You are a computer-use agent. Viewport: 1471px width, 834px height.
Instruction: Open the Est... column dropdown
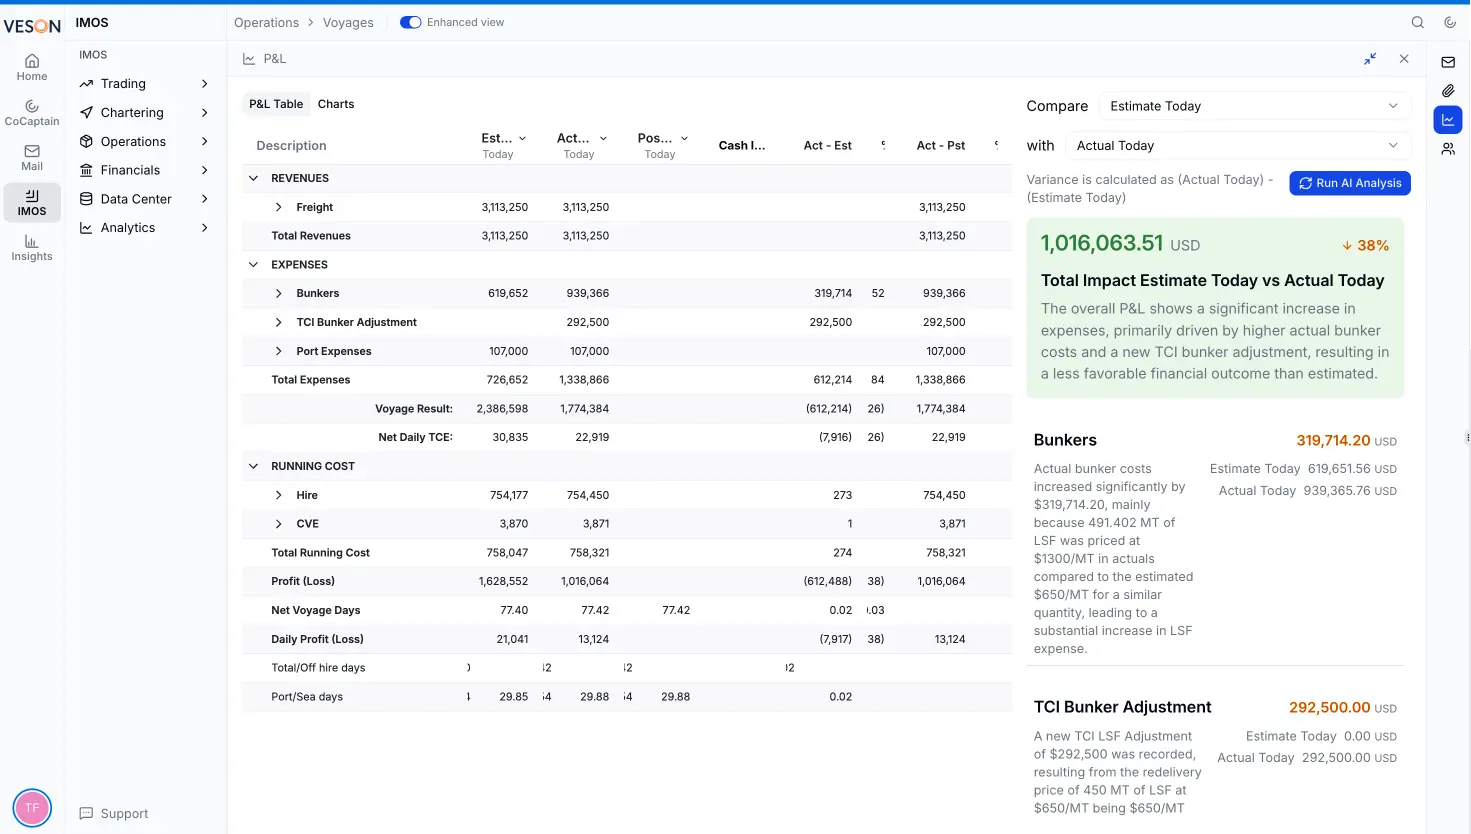tap(522, 139)
